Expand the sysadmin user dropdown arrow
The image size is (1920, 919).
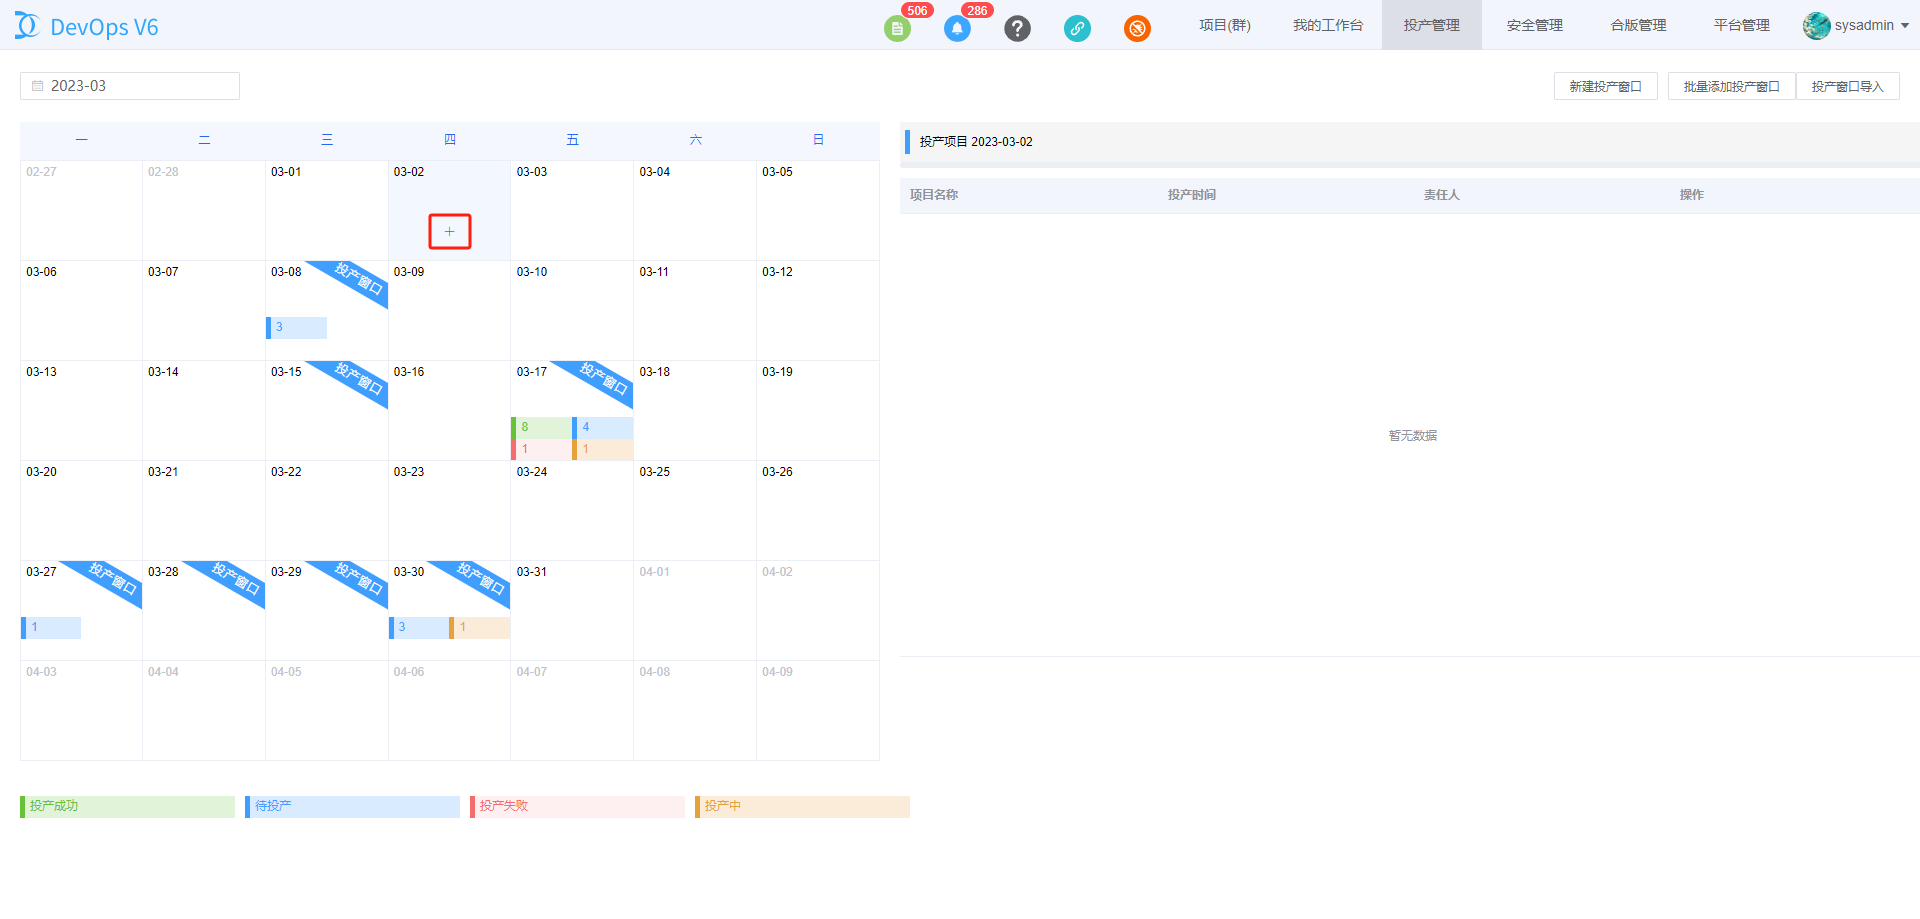coord(1905,26)
